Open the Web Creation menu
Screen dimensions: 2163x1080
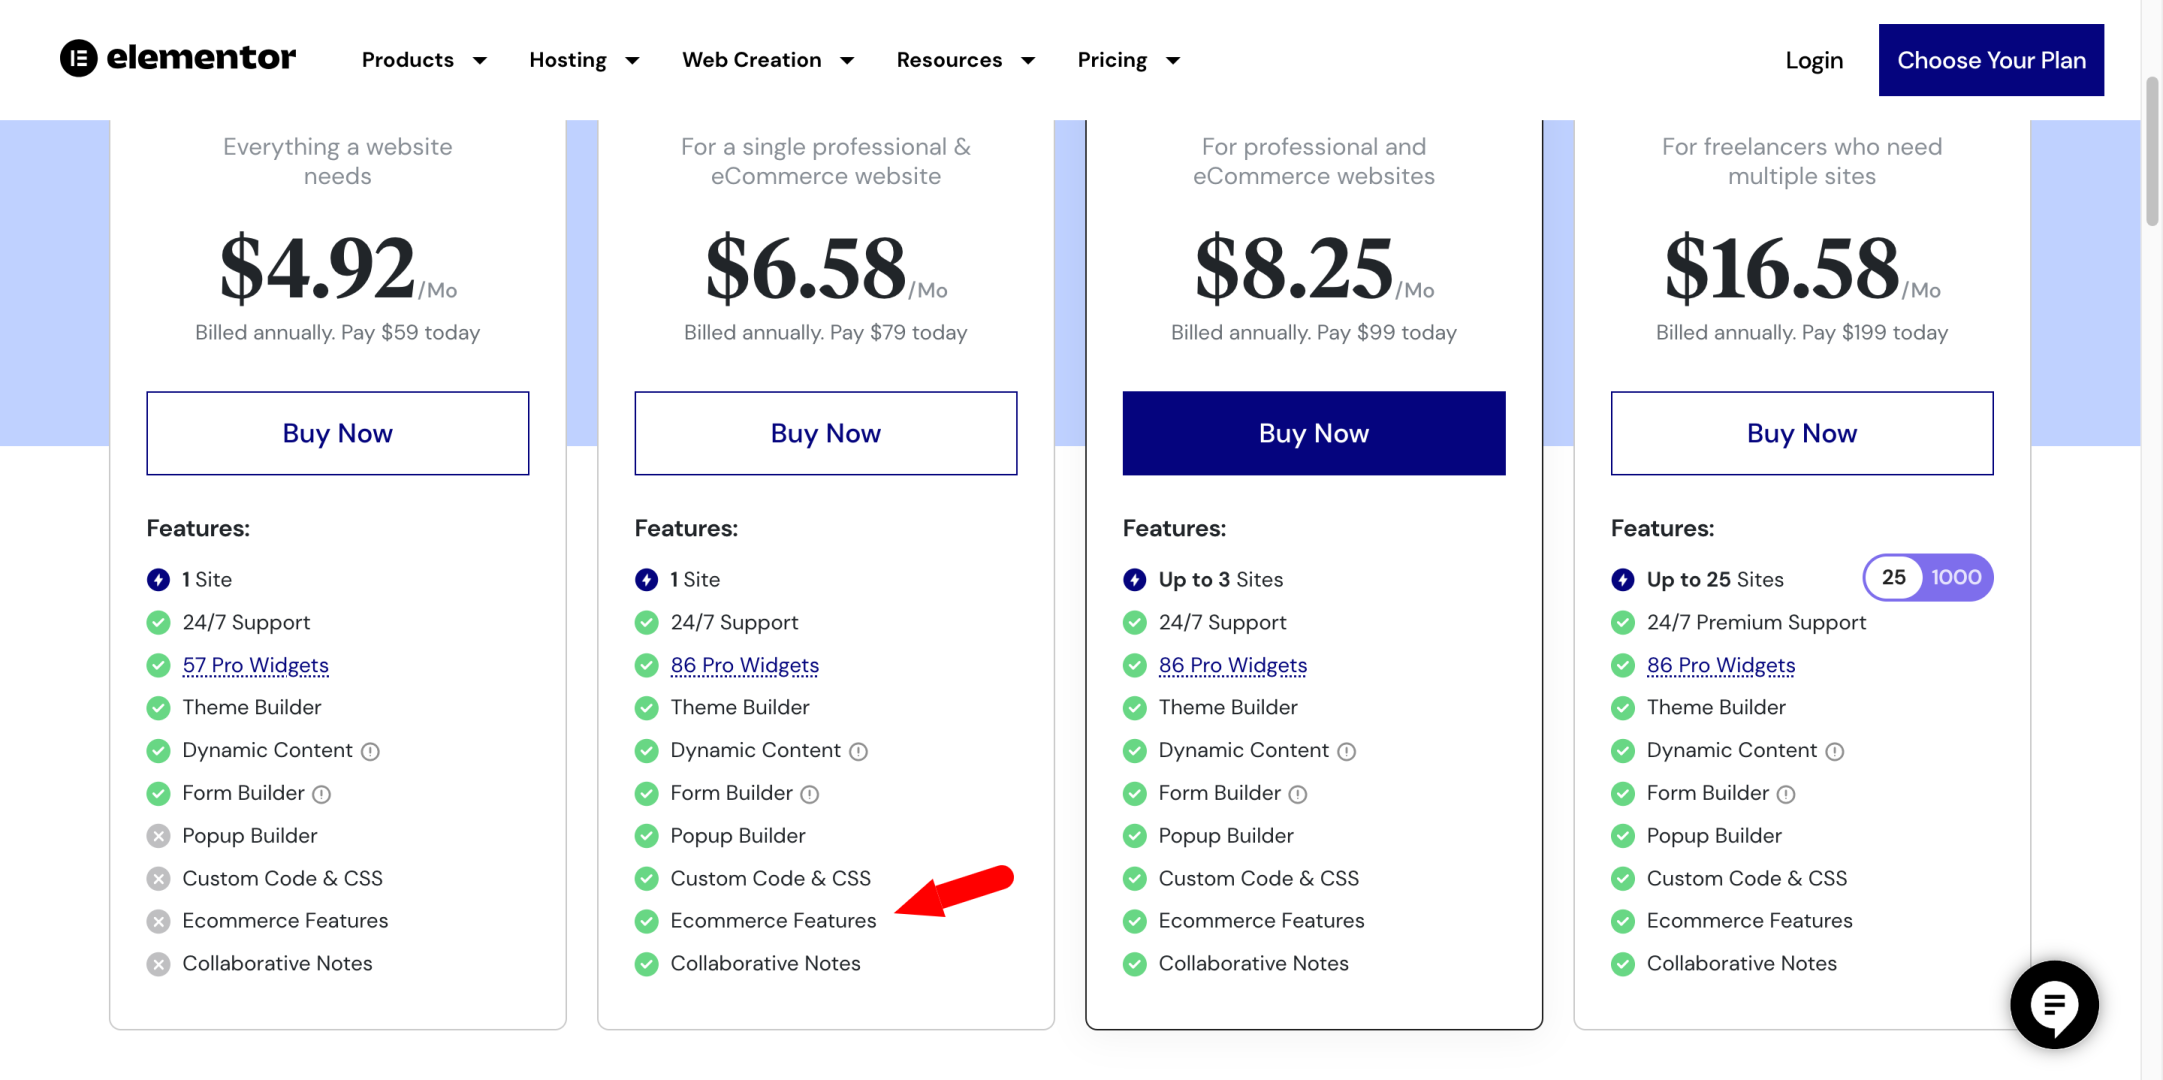(x=751, y=60)
